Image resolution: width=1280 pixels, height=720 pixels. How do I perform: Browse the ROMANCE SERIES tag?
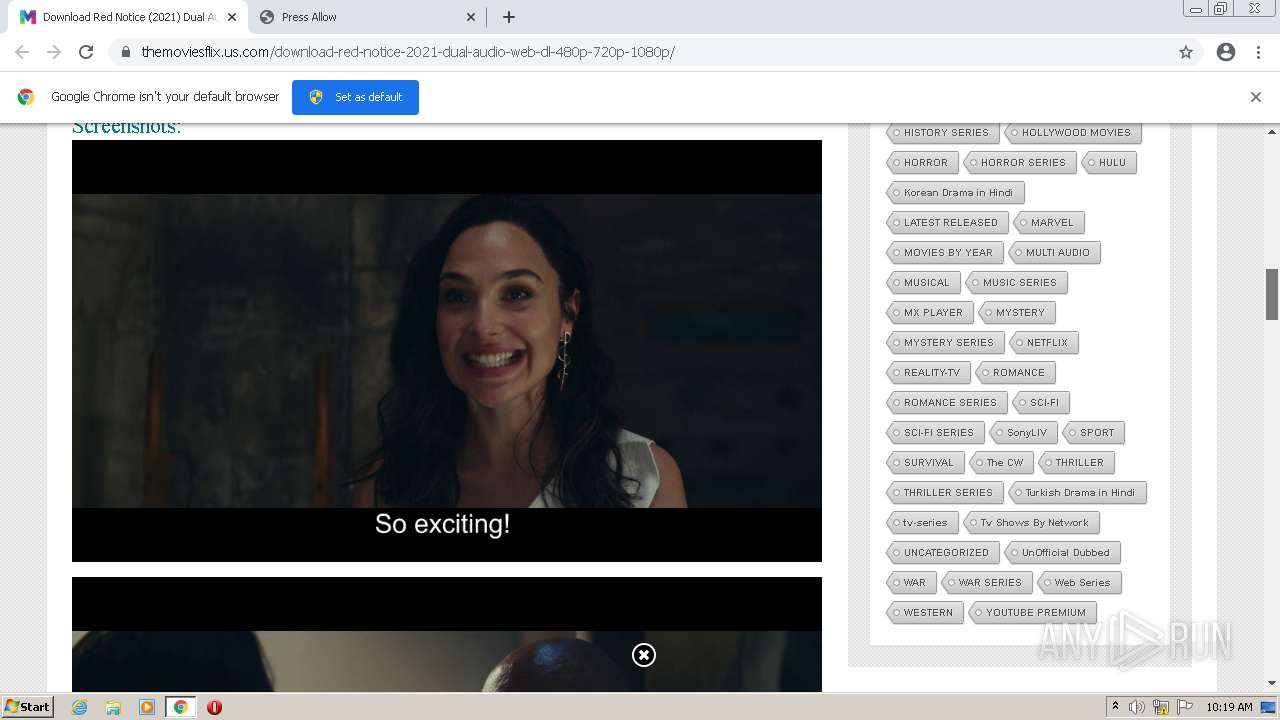tap(946, 402)
